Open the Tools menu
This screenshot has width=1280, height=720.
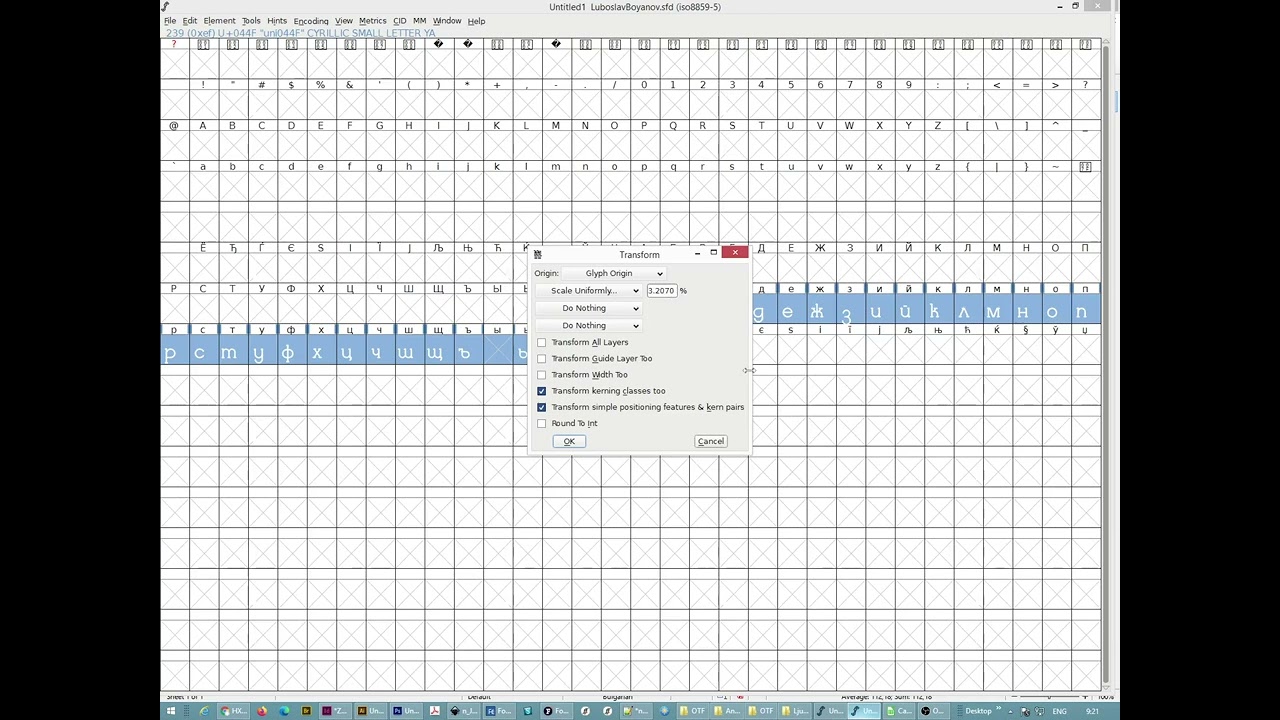pyautogui.click(x=251, y=20)
